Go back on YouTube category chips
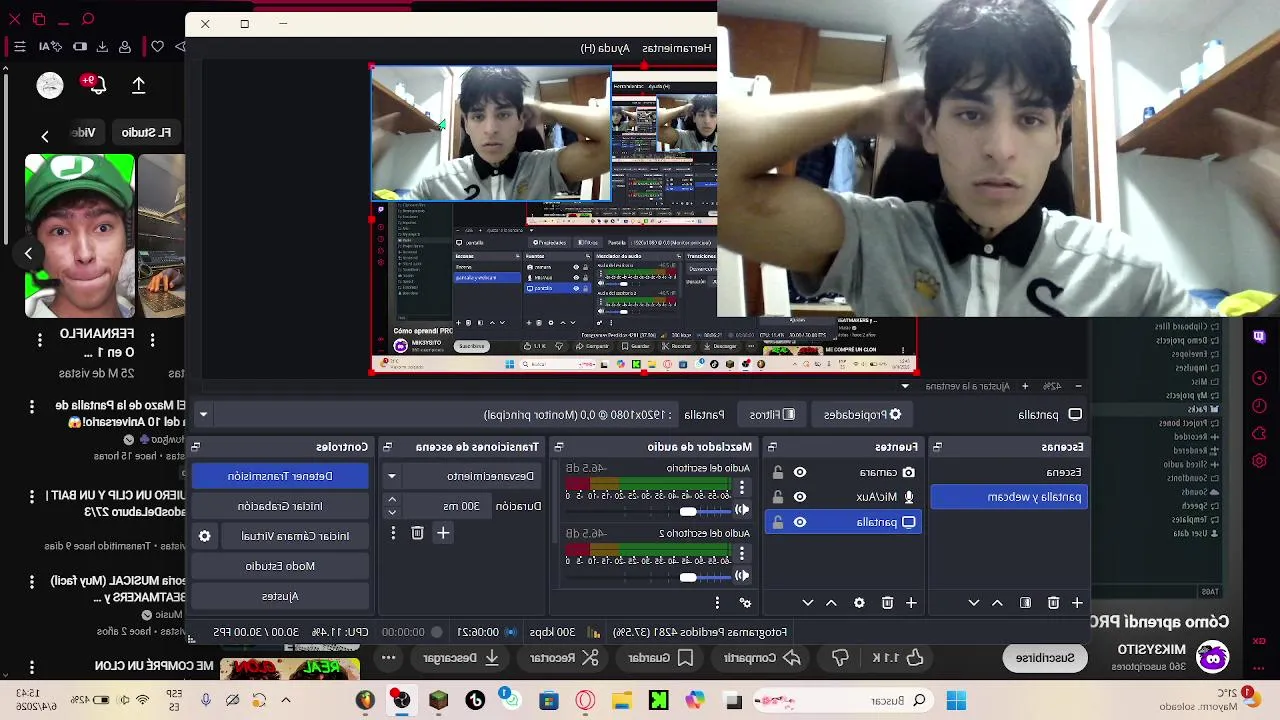Viewport: 1280px width, 720px height. (44, 136)
